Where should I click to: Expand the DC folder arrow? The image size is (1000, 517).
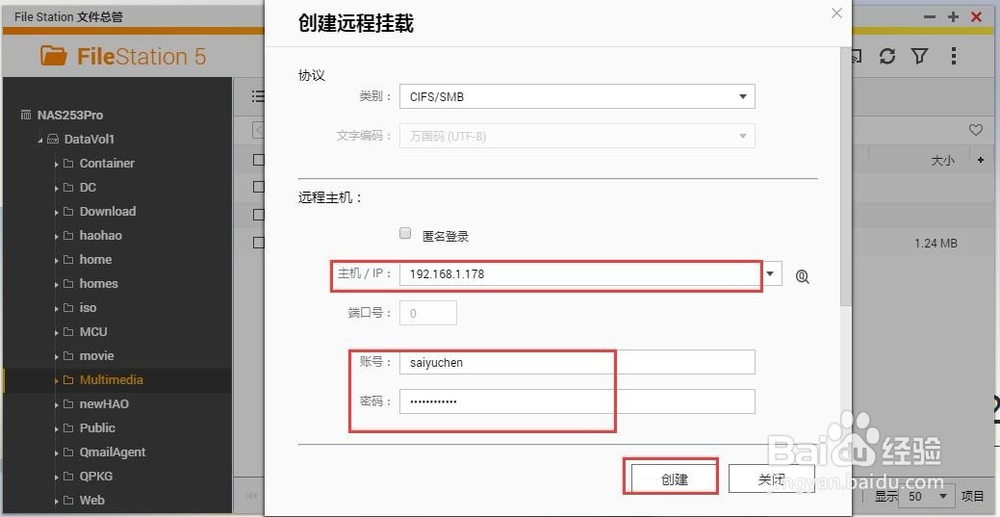(56, 188)
